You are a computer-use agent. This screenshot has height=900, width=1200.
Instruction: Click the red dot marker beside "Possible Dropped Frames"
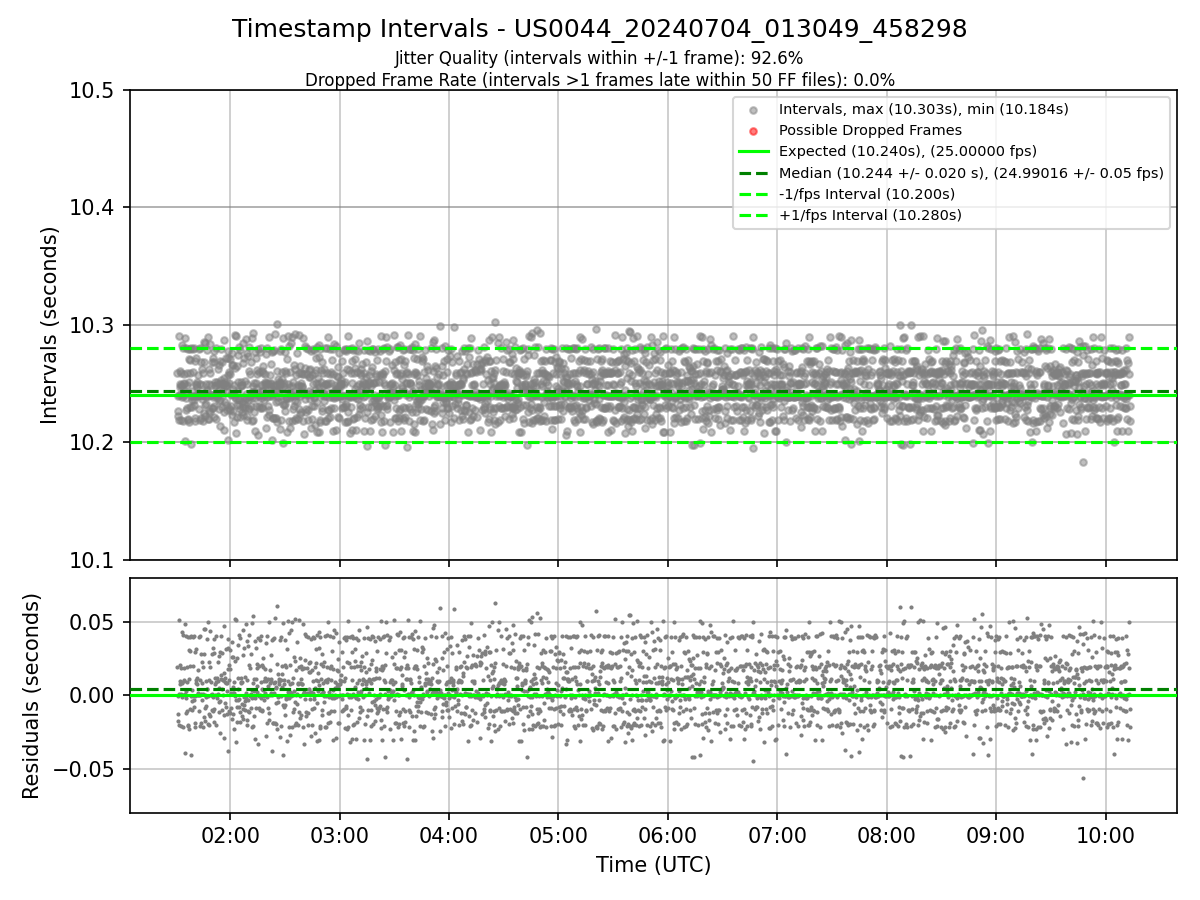pos(754,131)
